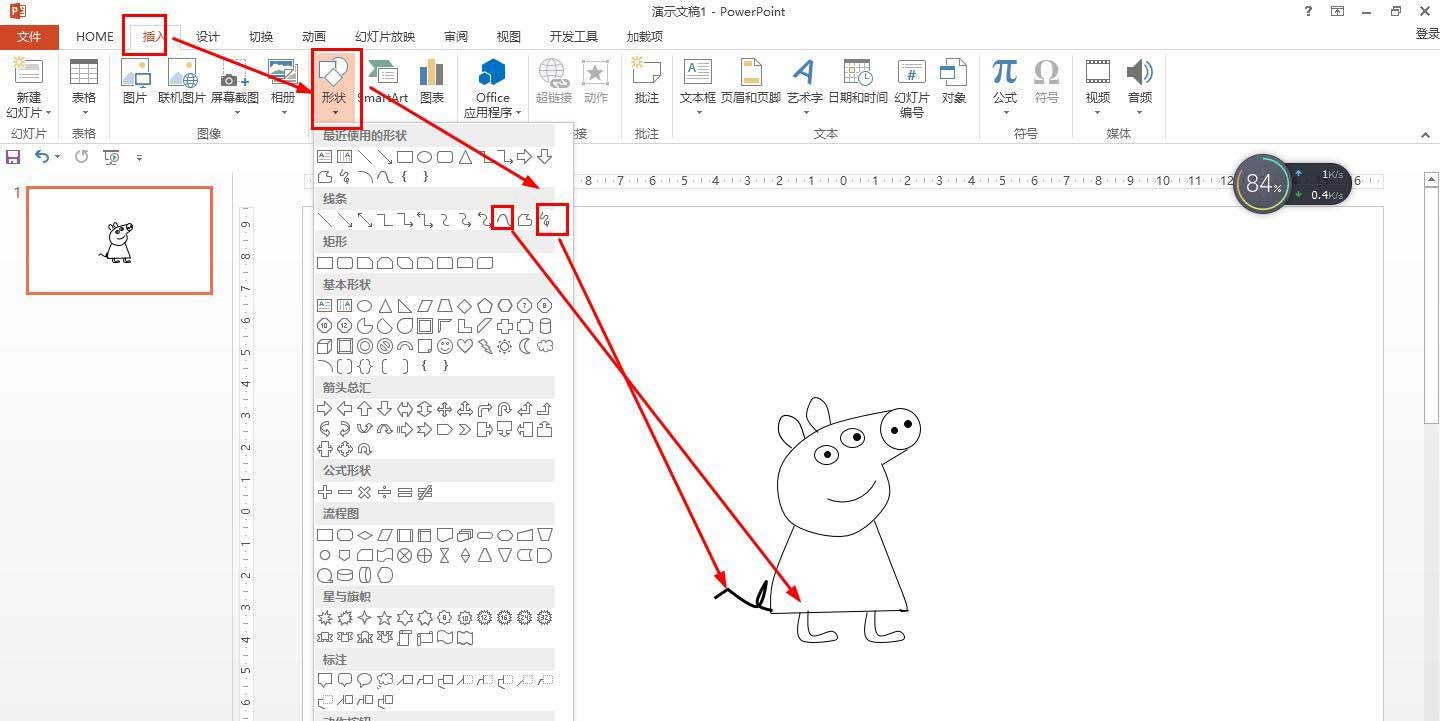Viewport: 1440px width, 721px height.
Task: Select the wave flag shape
Action: (445, 638)
